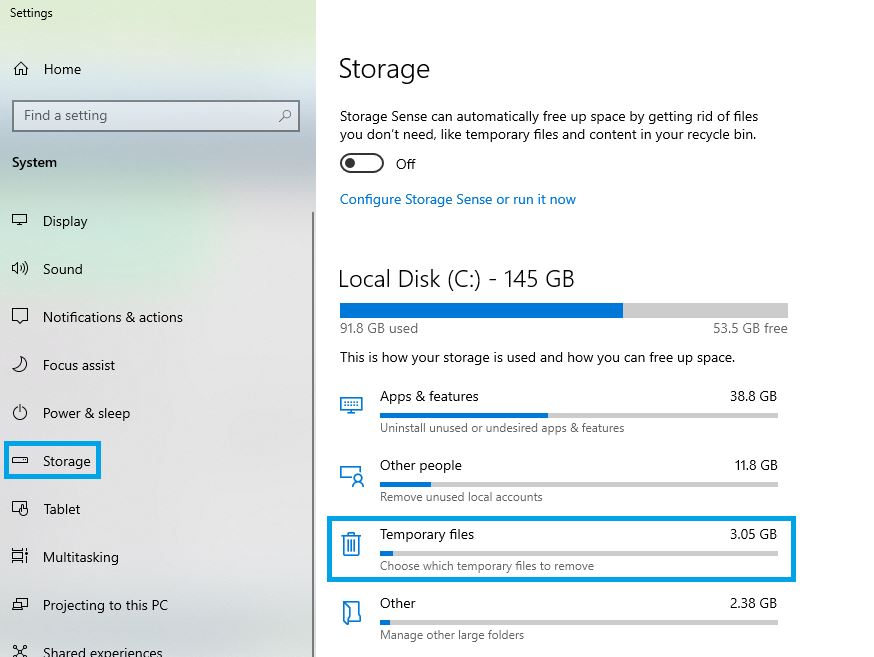This screenshot has height=657, width=874.
Task: Open Display settings via monitor icon
Action: pos(20,221)
